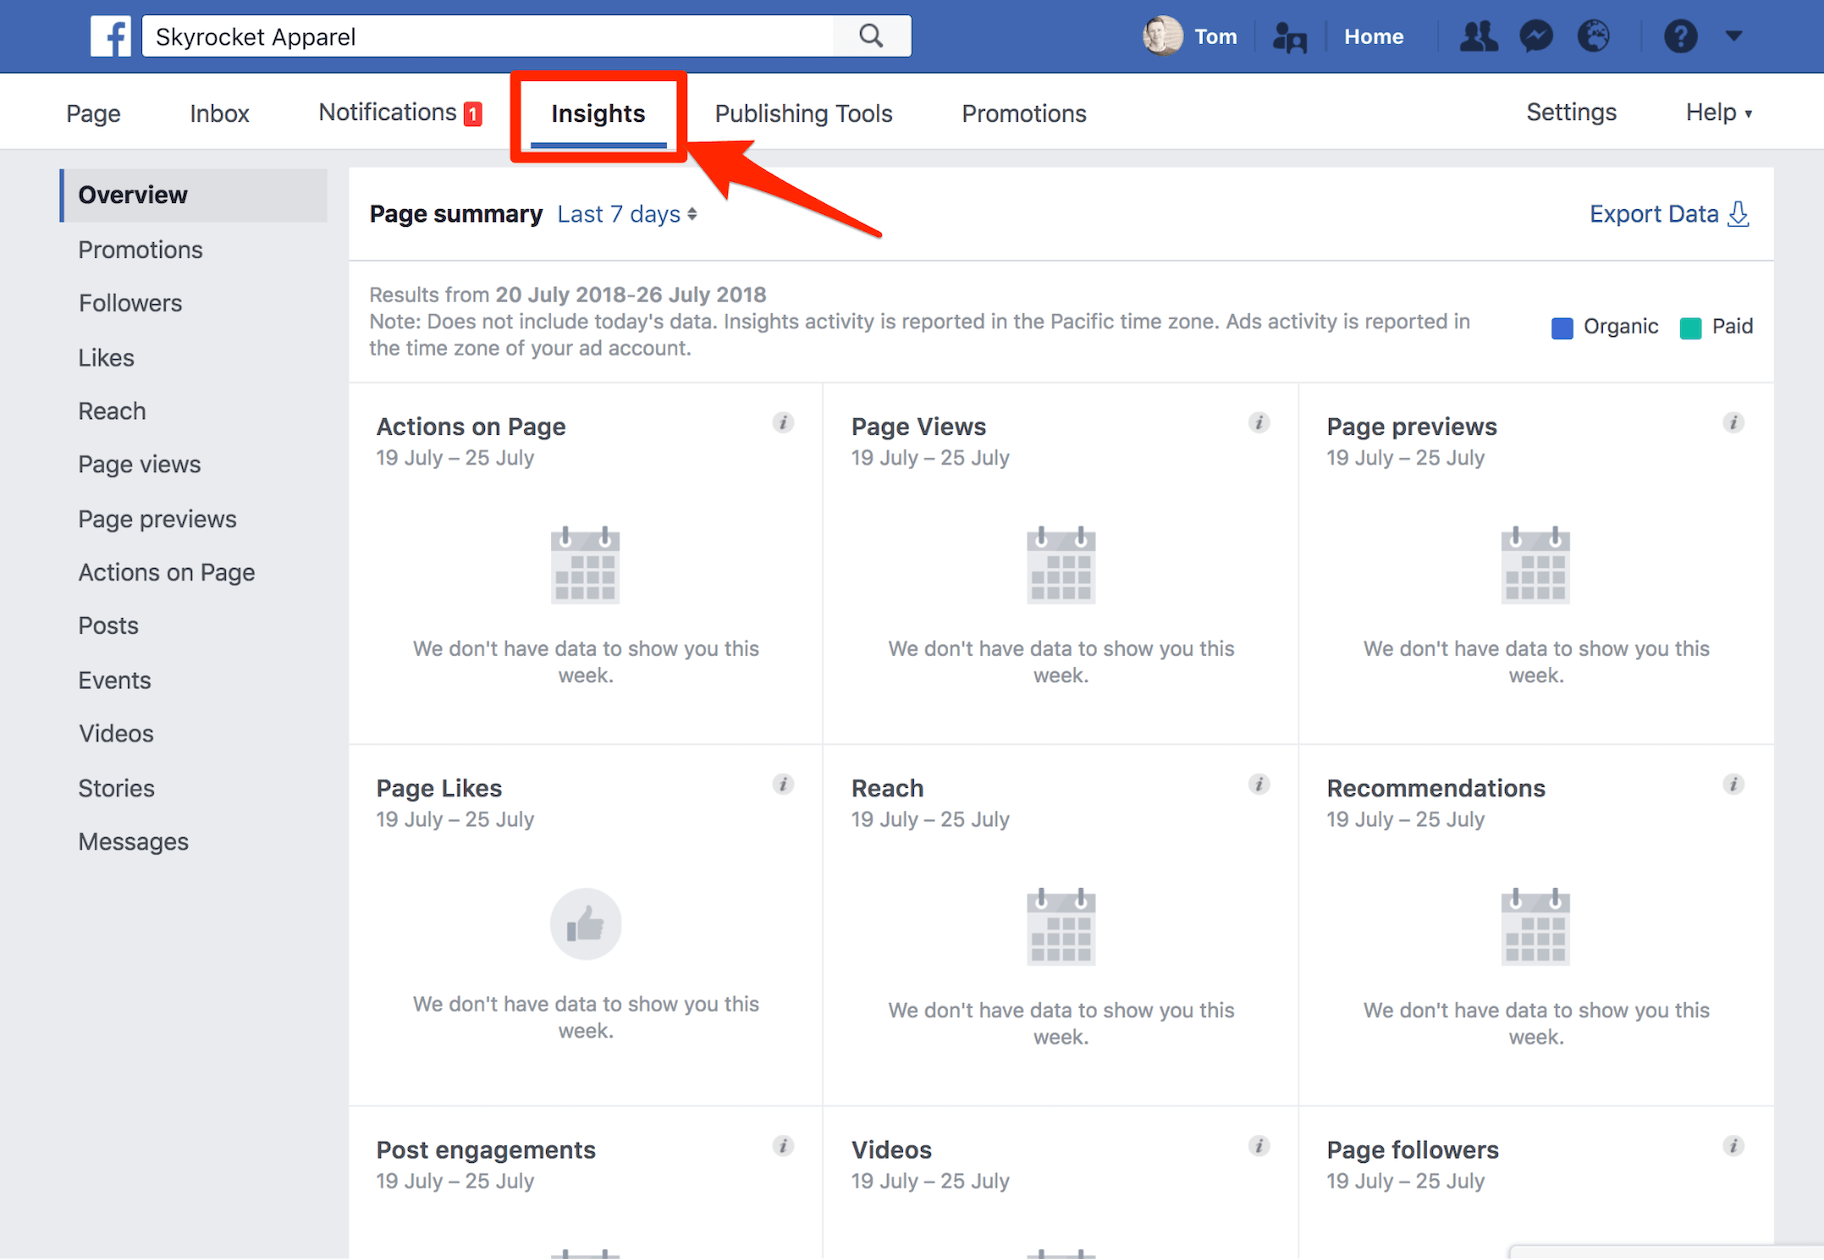Screen dimensions: 1824x1260
Task: Click the Export Data link
Action: (x=1654, y=213)
